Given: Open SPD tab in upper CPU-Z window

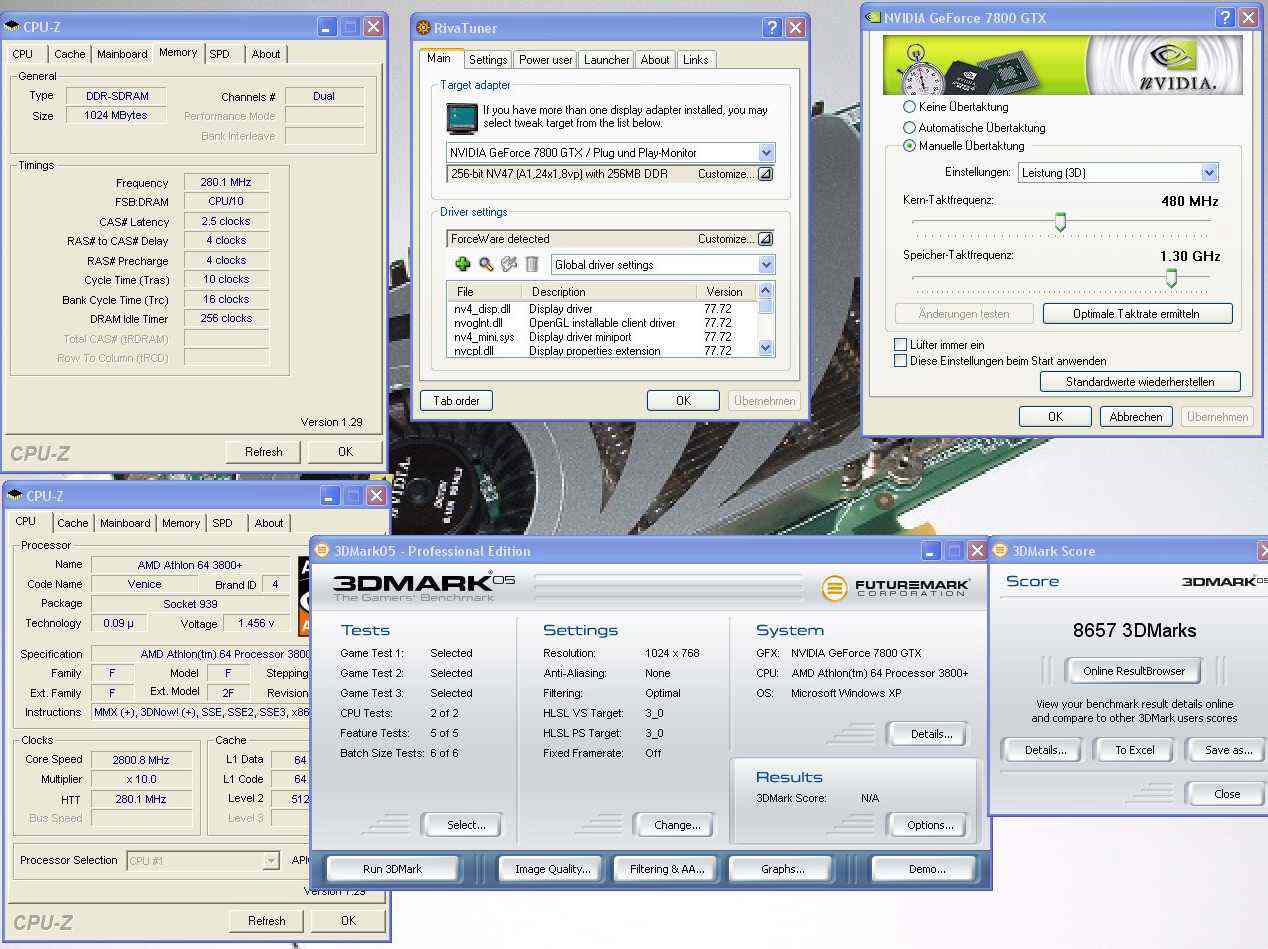Looking at the screenshot, I should pos(220,54).
